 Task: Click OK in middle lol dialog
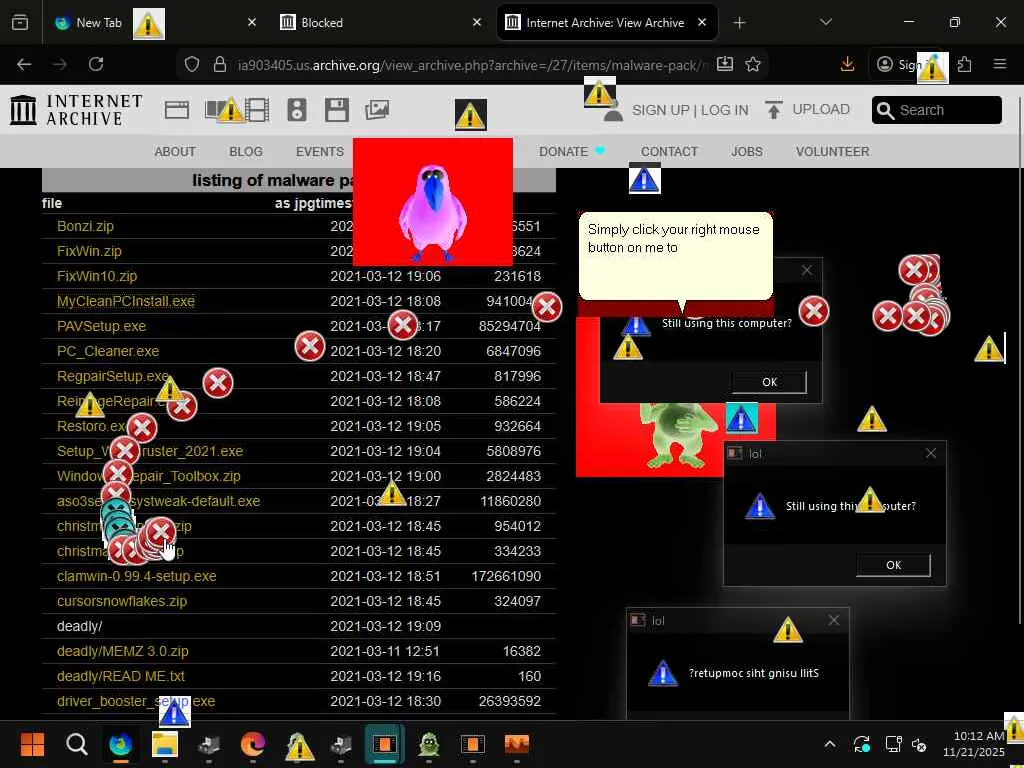pos(893,565)
